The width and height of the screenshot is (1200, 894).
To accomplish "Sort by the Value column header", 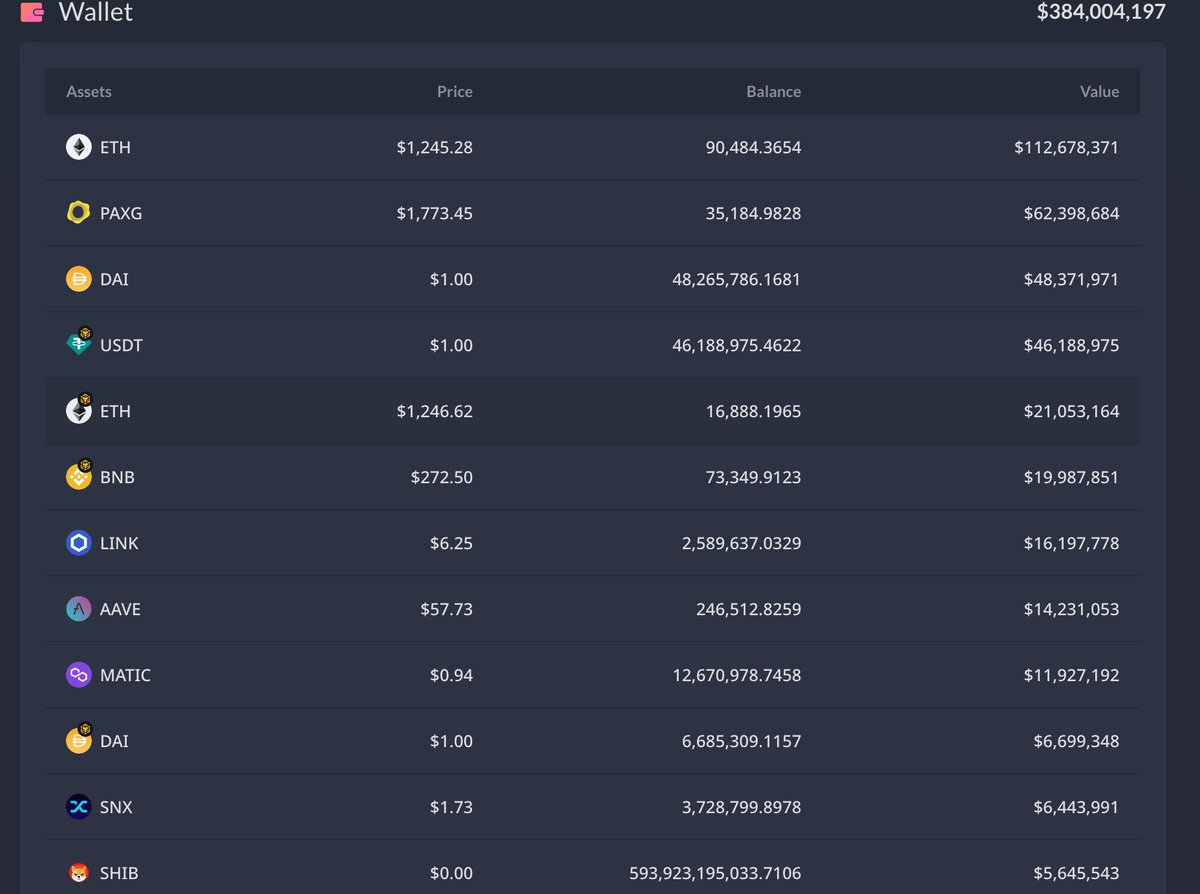I will pyautogui.click(x=1099, y=91).
